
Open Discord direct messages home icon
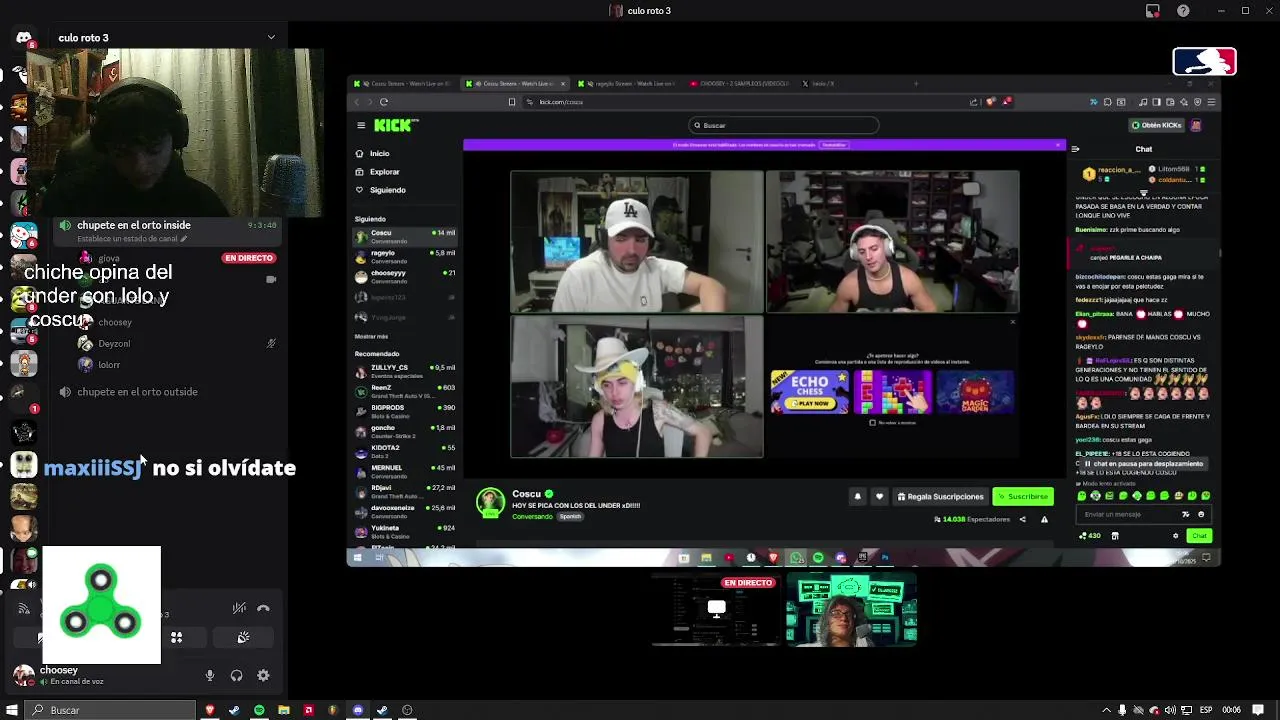click(x=23, y=38)
